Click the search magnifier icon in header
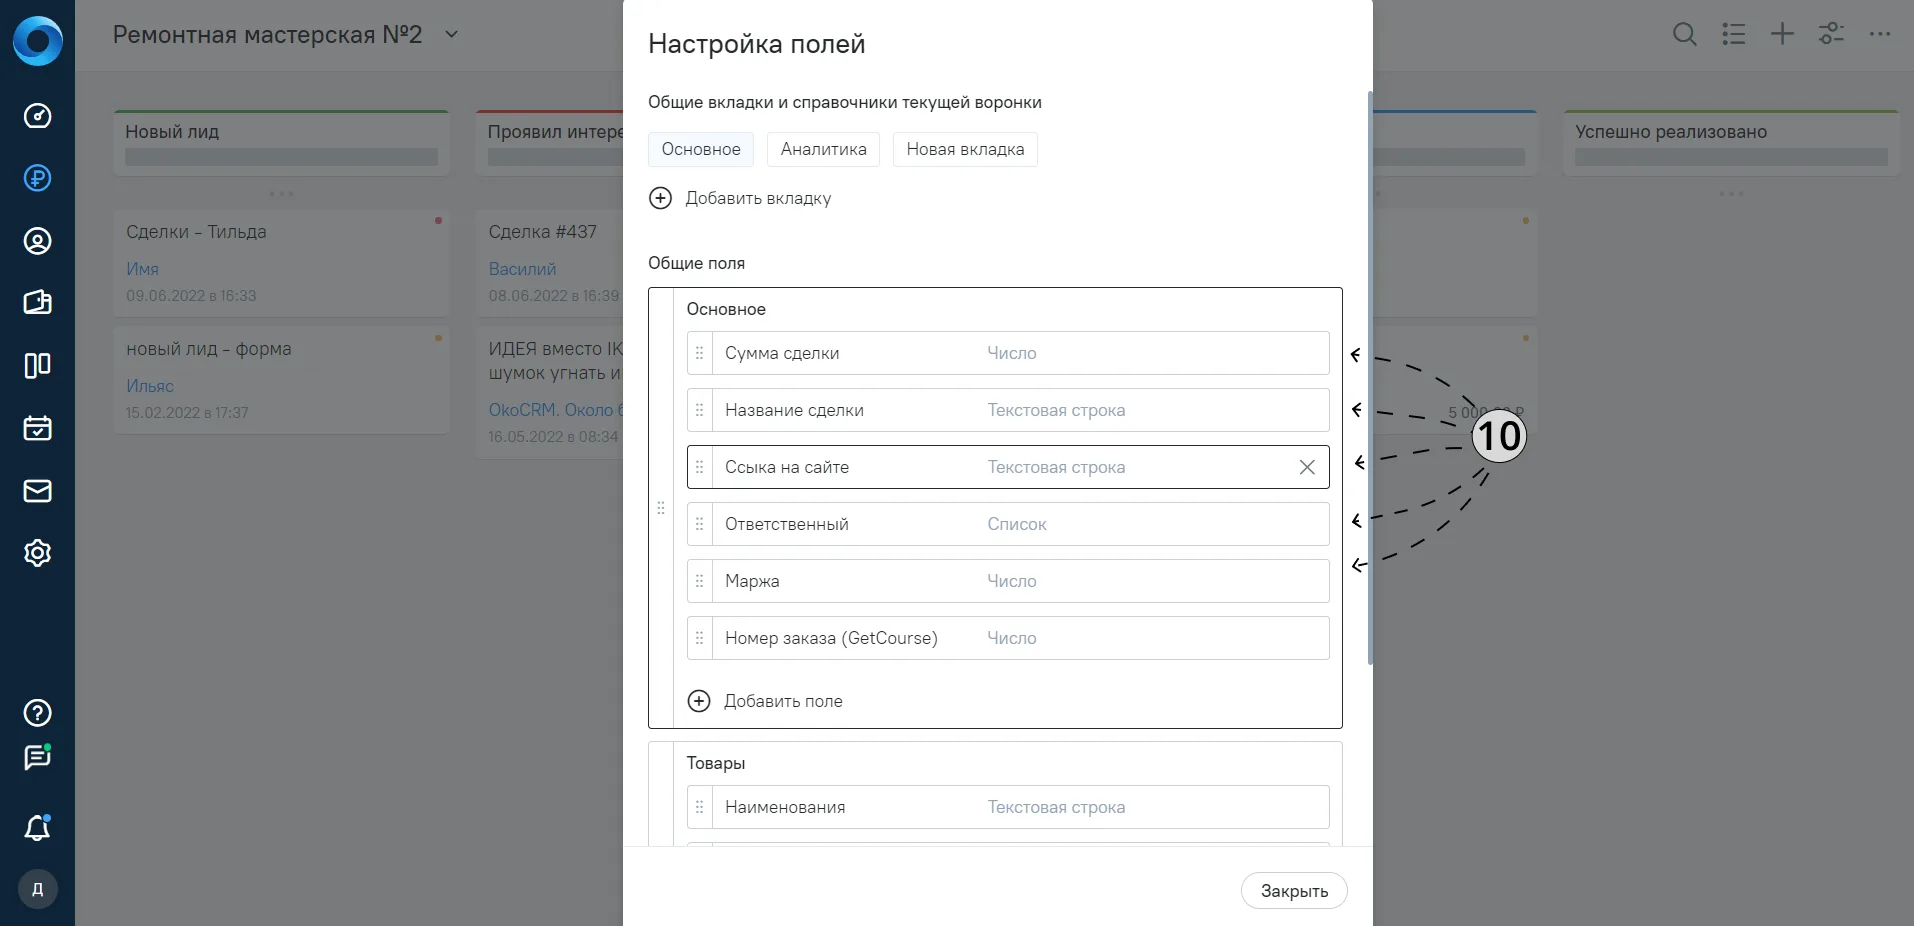The height and width of the screenshot is (926, 1914). 1685,35
